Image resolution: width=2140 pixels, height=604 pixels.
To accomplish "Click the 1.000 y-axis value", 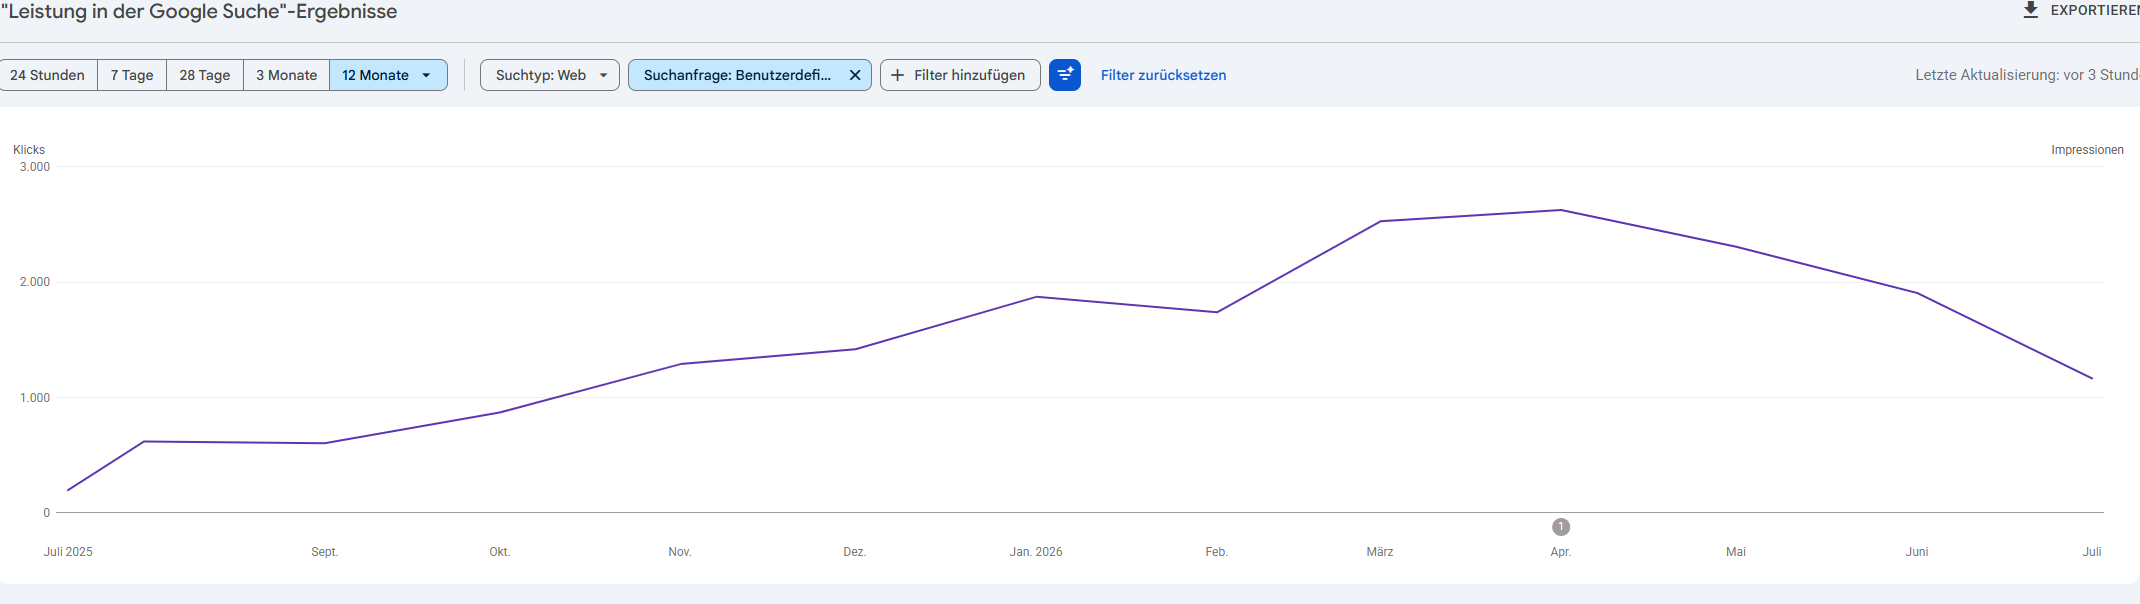I will click(35, 398).
